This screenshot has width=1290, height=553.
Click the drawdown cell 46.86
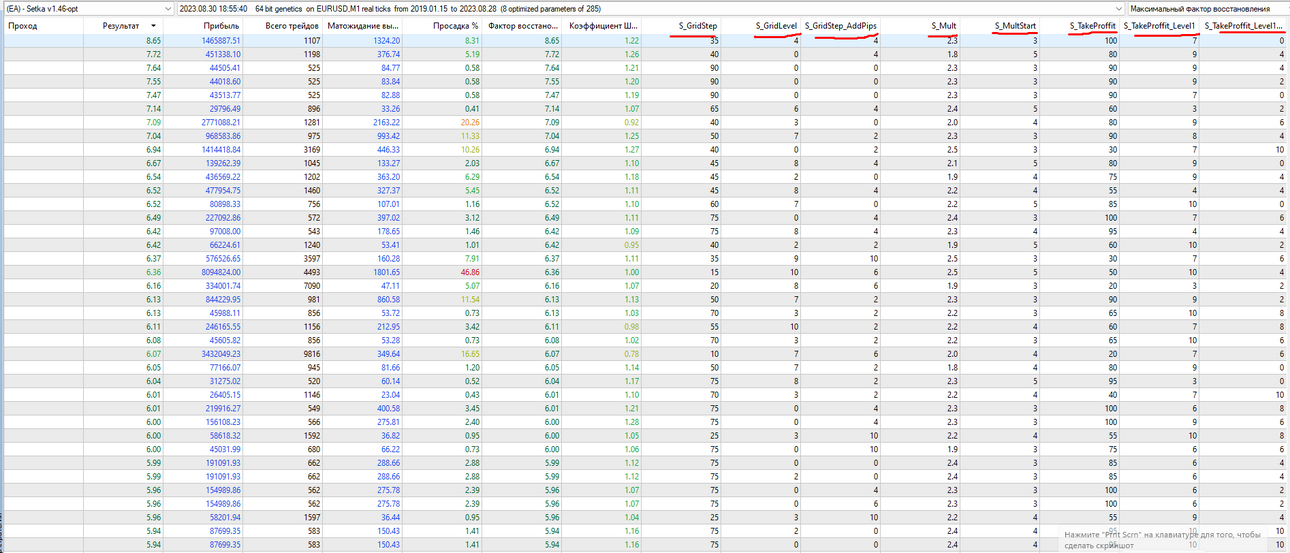coord(468,270)
